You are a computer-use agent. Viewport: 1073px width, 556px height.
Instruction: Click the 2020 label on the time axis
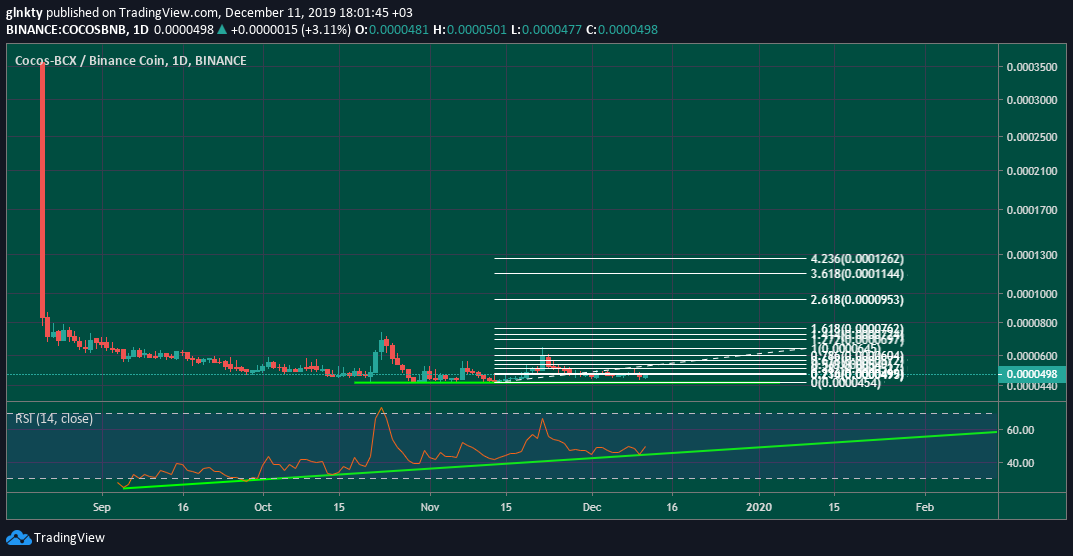[x=759, y=507]
